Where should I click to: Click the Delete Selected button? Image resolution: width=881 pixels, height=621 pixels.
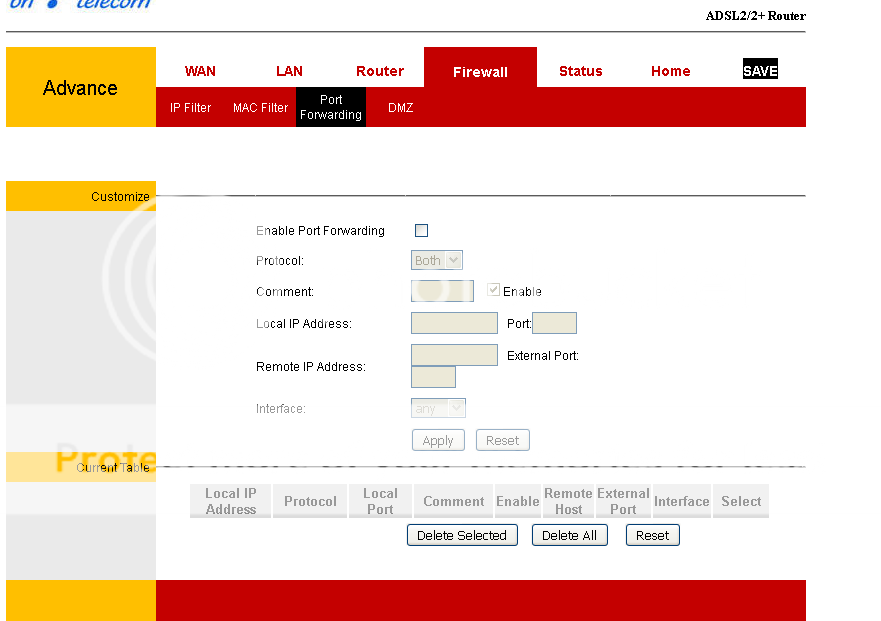pos(462,535)
